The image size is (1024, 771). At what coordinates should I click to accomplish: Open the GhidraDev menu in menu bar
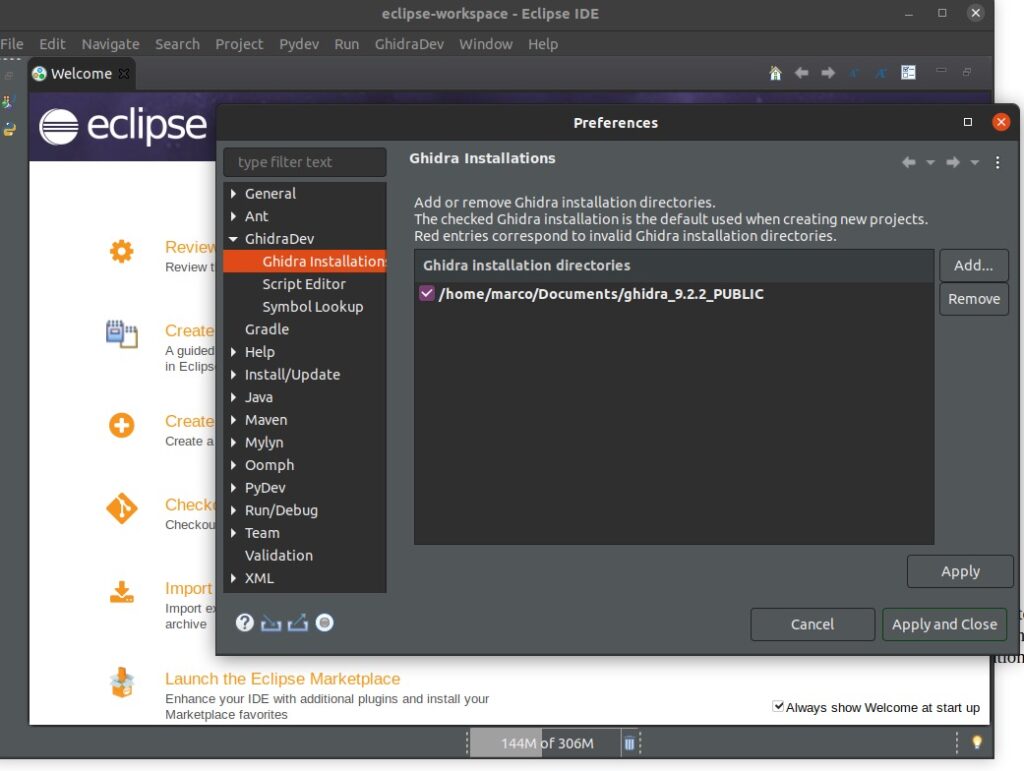click(x=409, y=44)
